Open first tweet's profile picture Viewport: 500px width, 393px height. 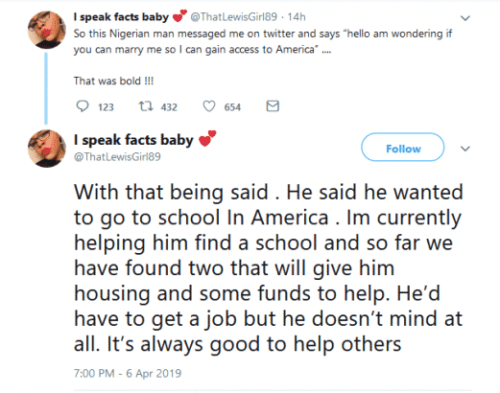click(x=47, y=30)
